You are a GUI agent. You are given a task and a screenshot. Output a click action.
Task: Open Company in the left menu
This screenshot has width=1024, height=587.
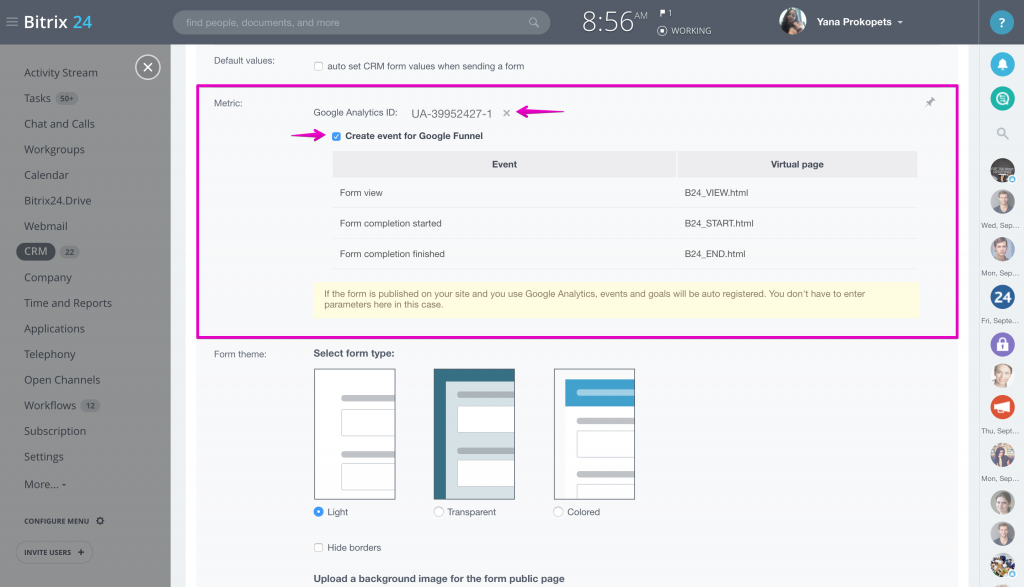click(48, 278)
